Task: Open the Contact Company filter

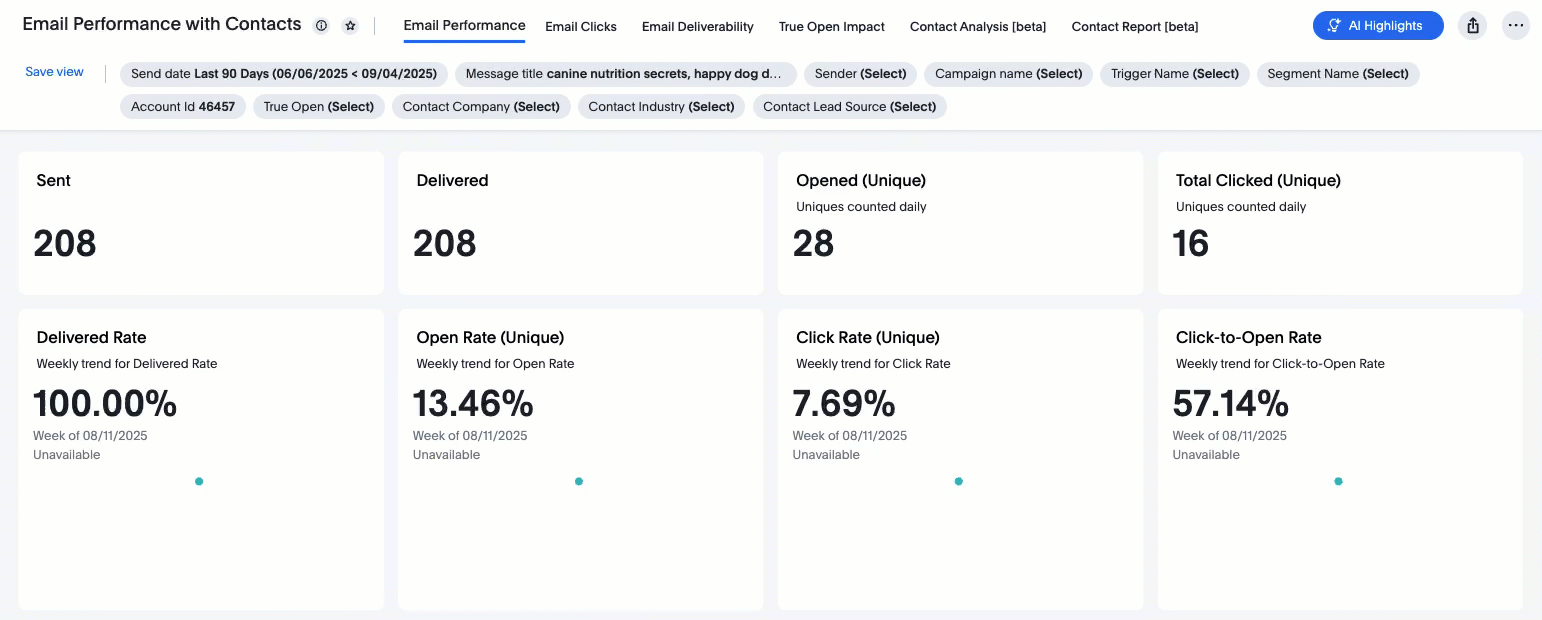Action: pyautogui.click(x=481, y=107)
